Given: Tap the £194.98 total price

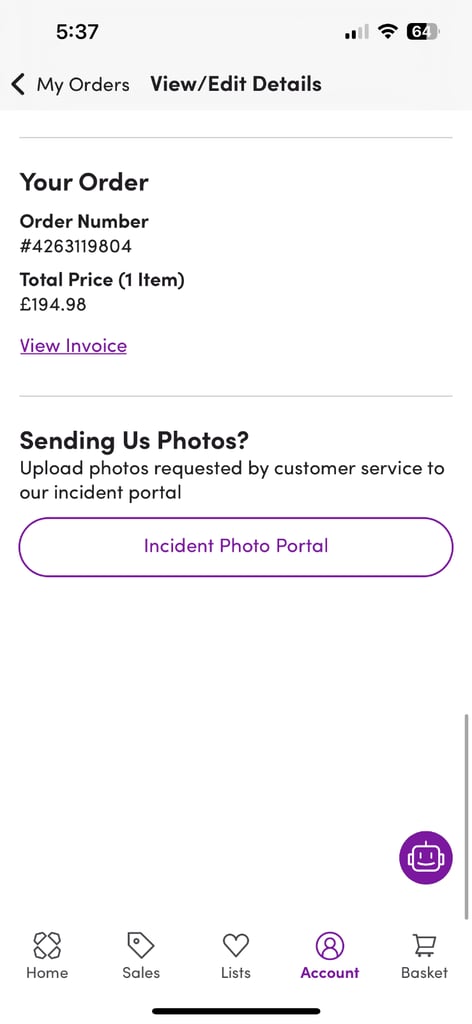Looking at the screenshot, I should pyautogui.click(x=53, y=304).
